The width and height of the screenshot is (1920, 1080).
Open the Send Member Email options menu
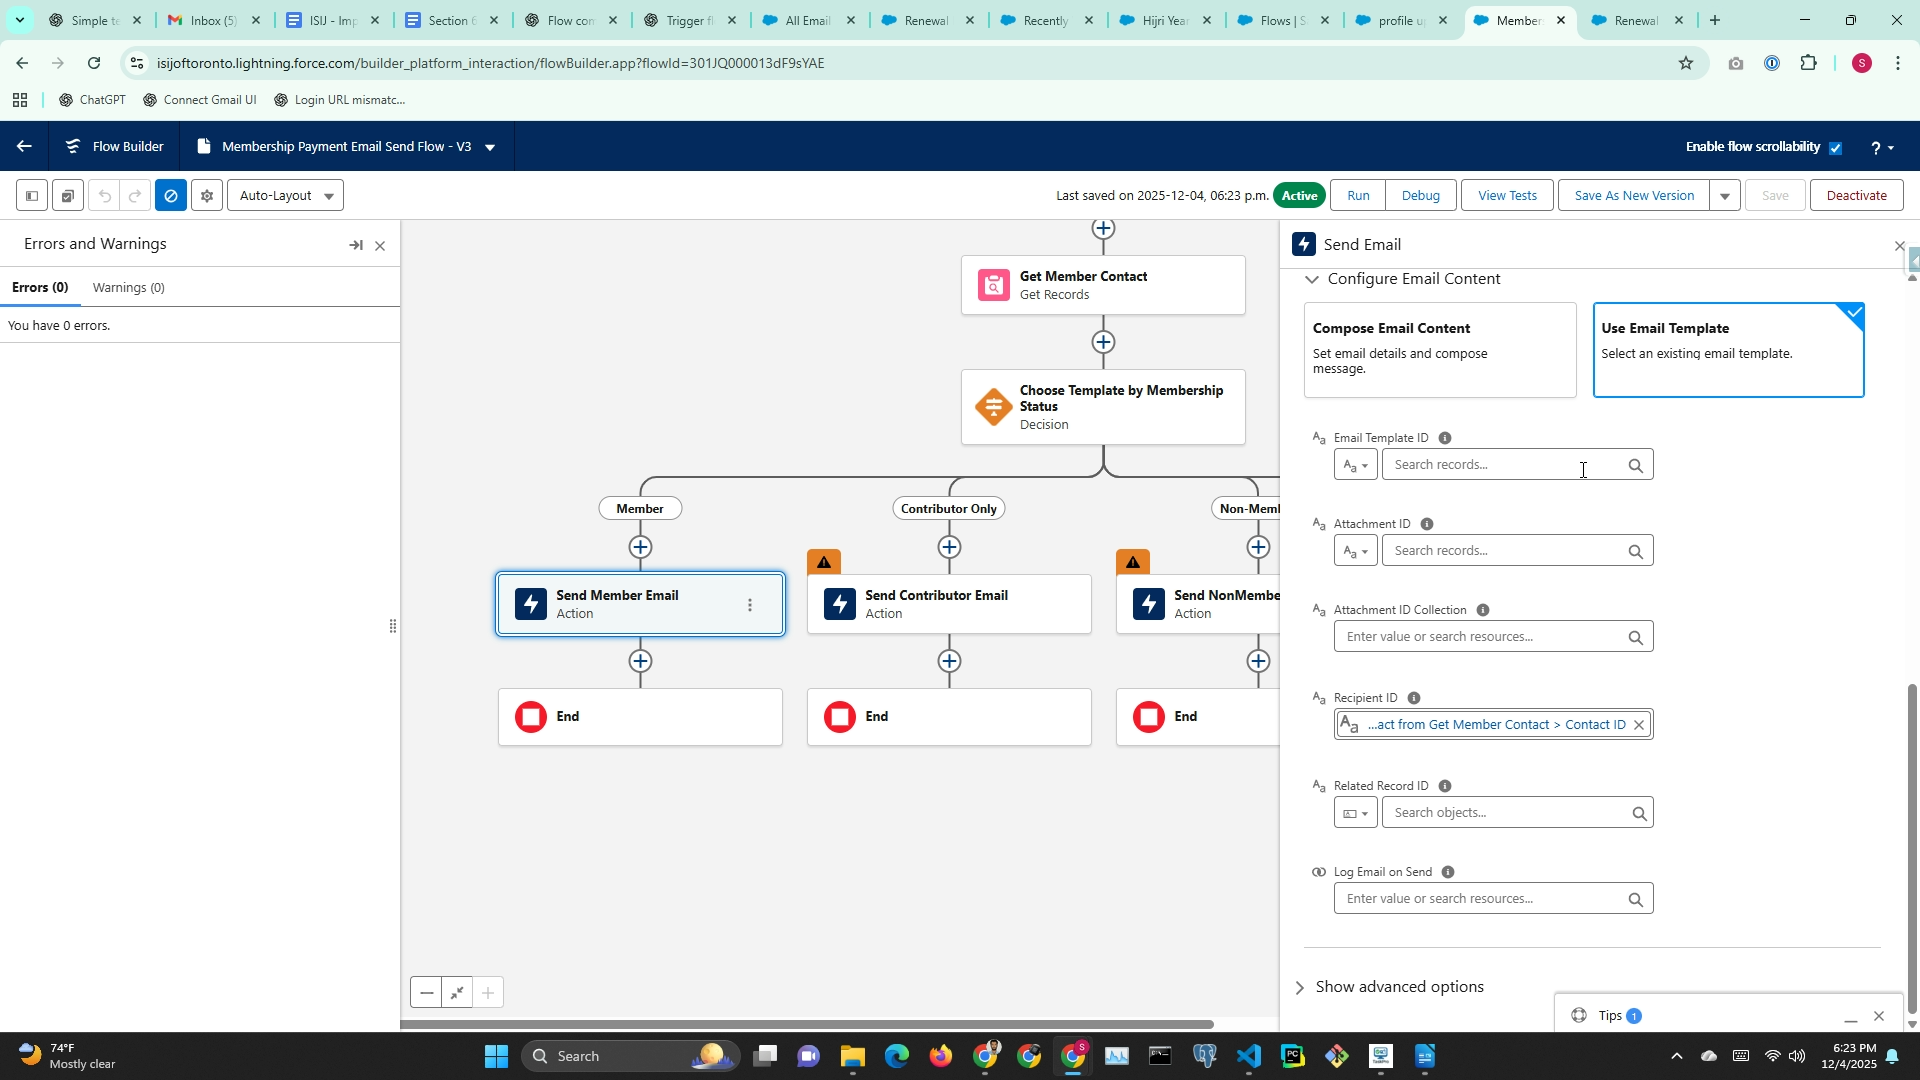750,605
